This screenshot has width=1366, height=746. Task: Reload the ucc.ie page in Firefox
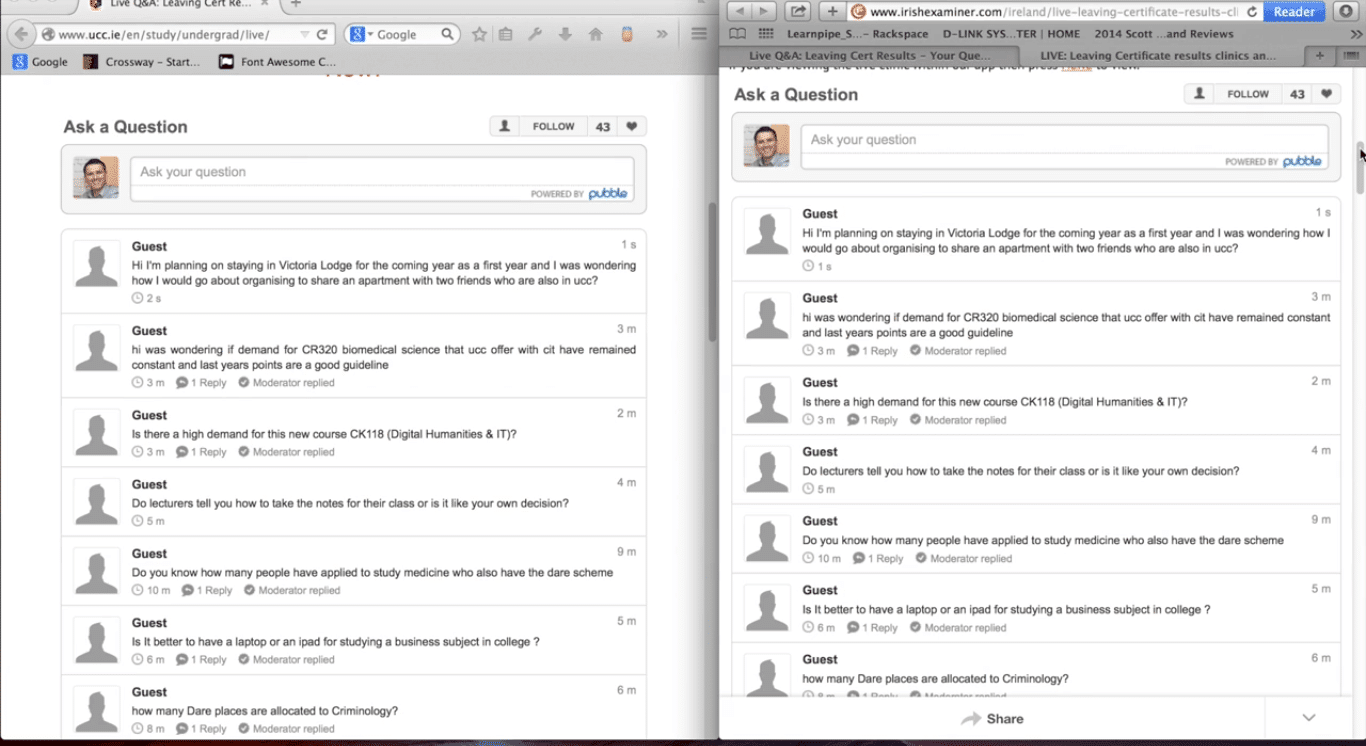tap(322, 34)
